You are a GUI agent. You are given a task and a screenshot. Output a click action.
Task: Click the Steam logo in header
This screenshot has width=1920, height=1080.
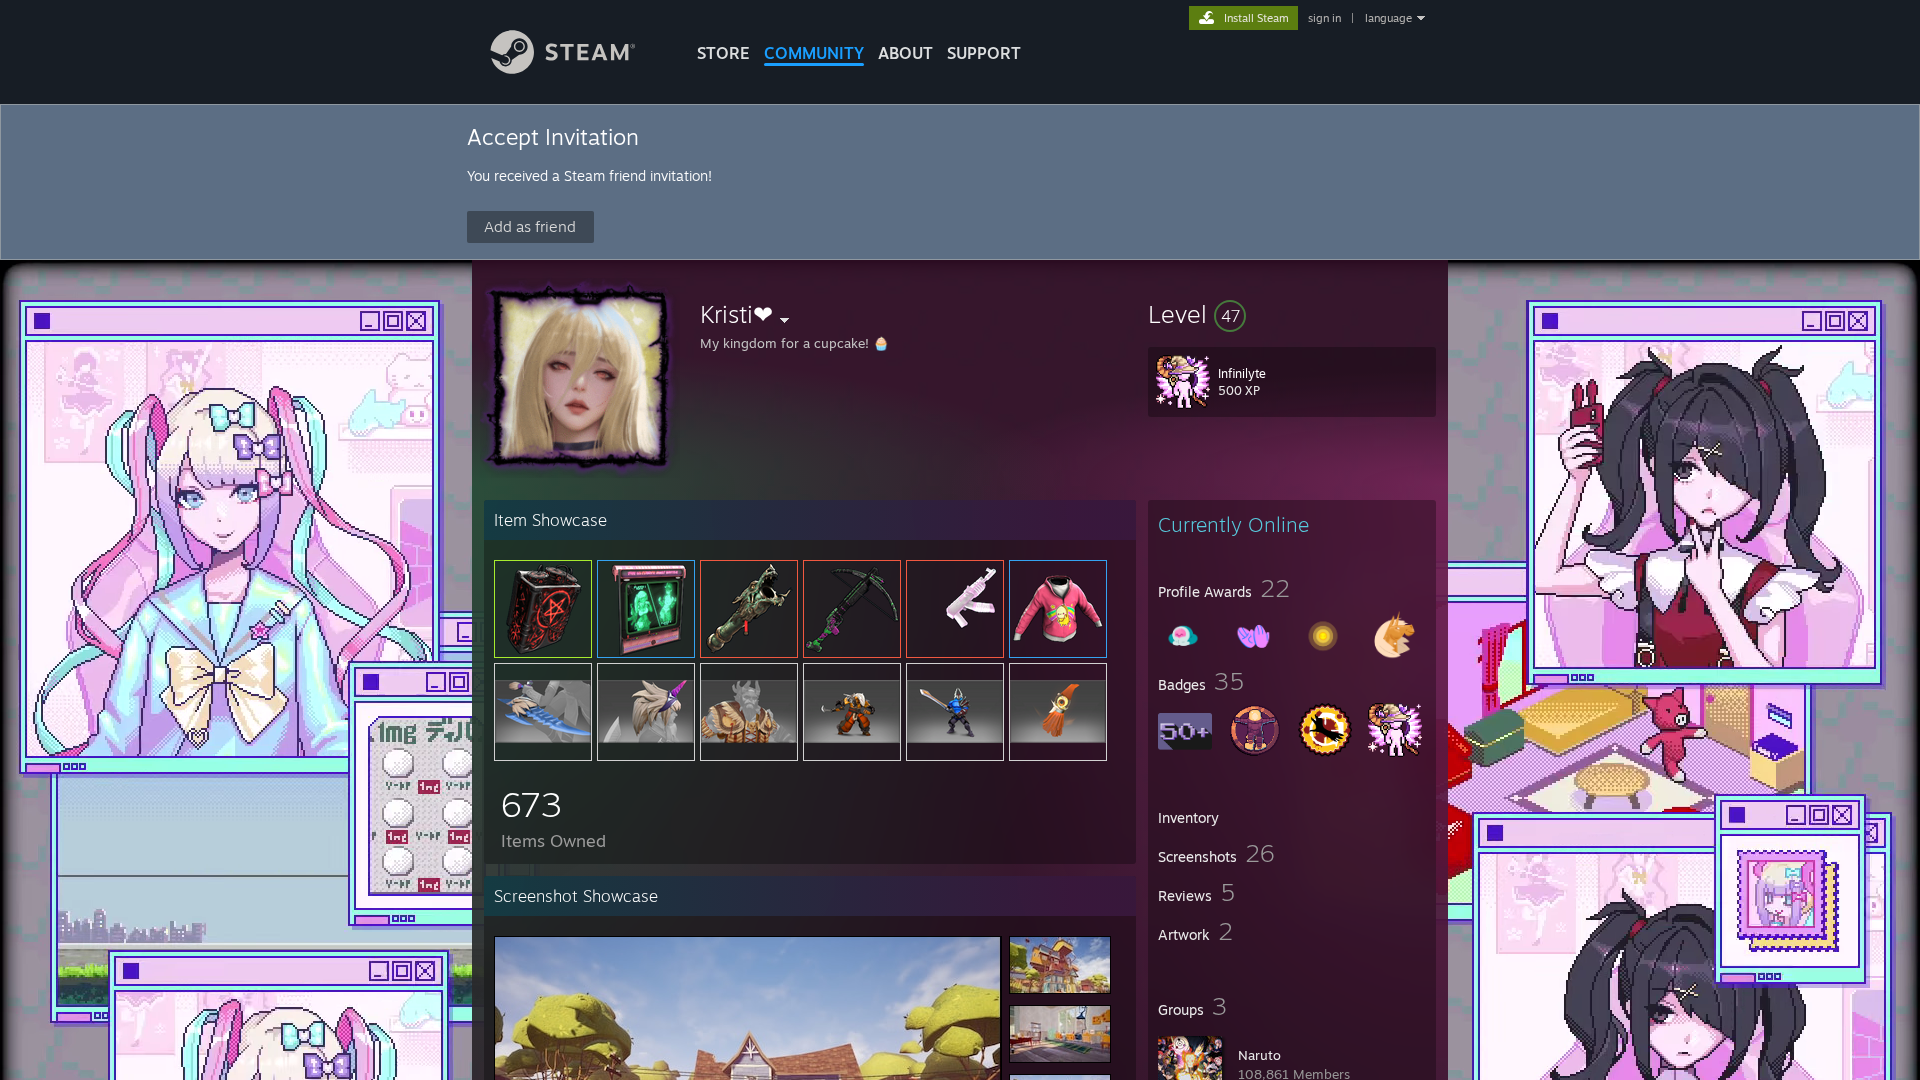click(562, 52)
